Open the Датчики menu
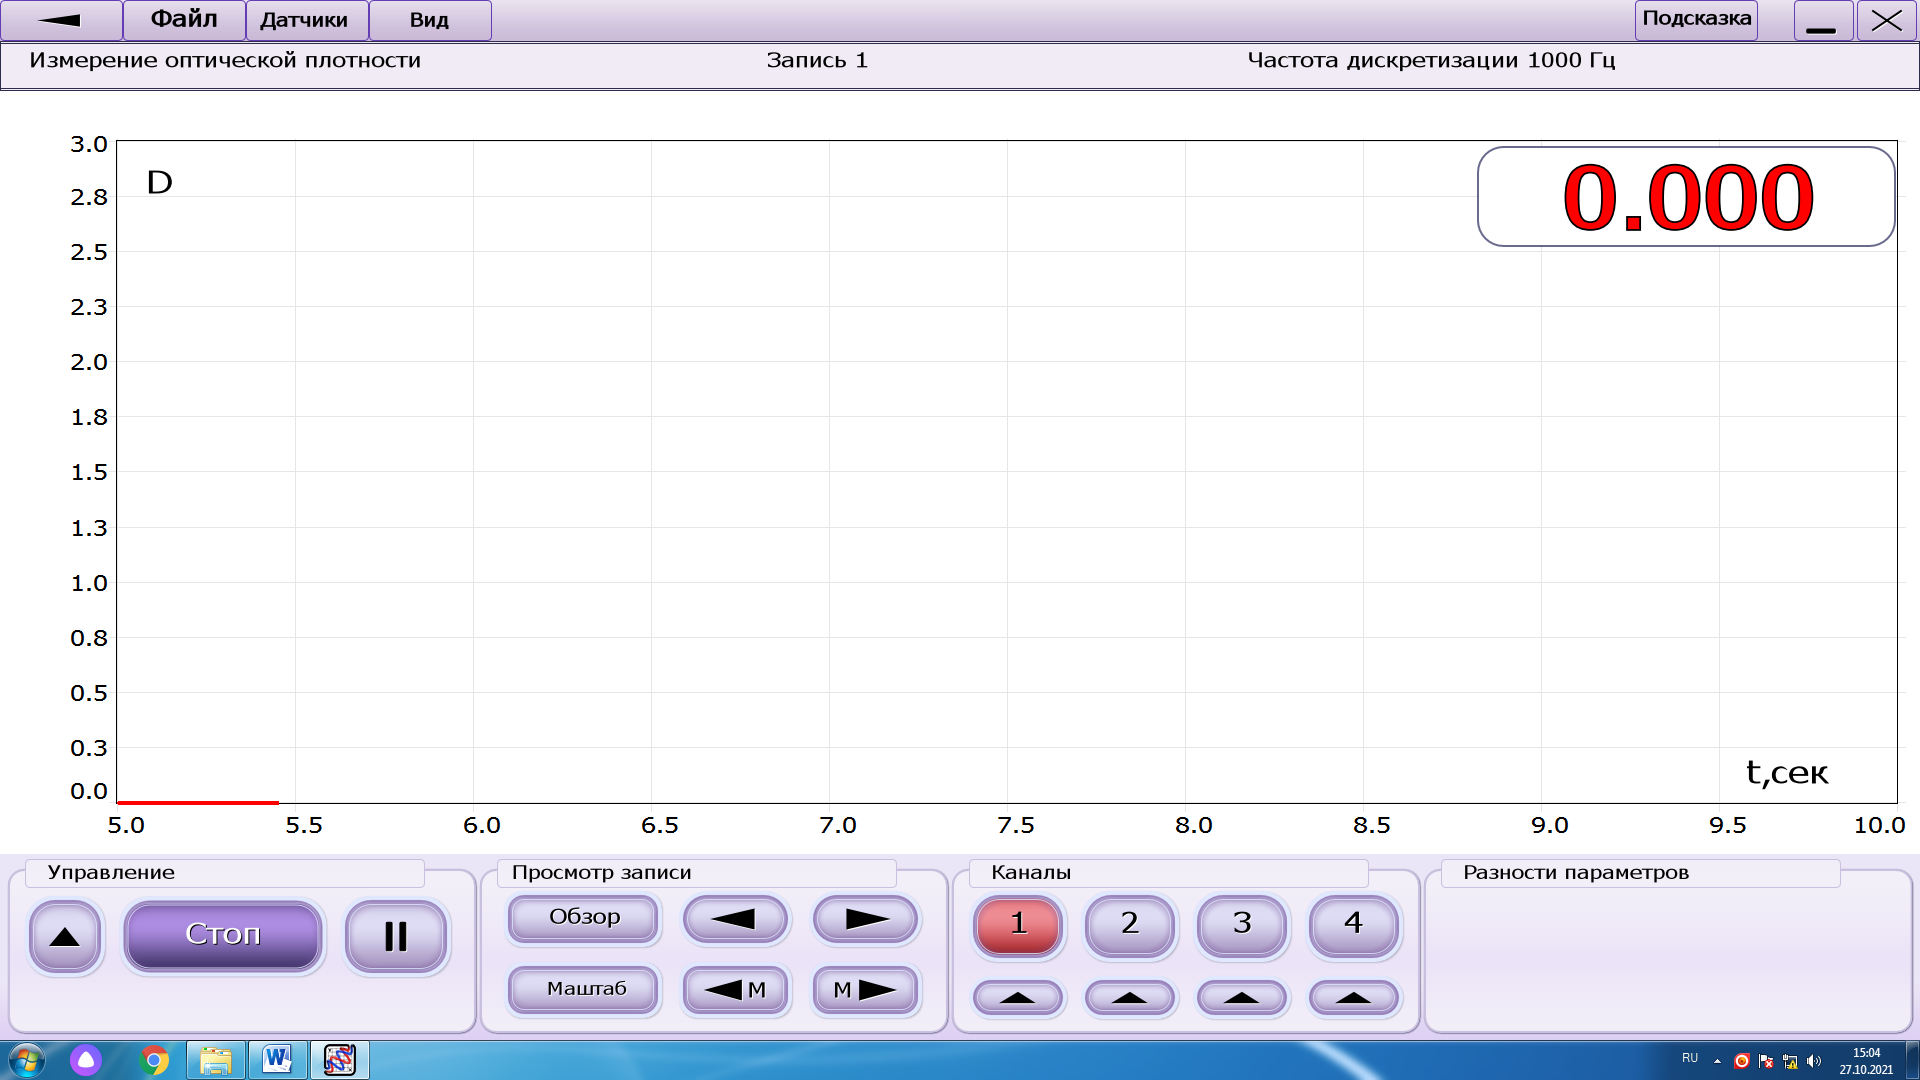 point(307,20)
